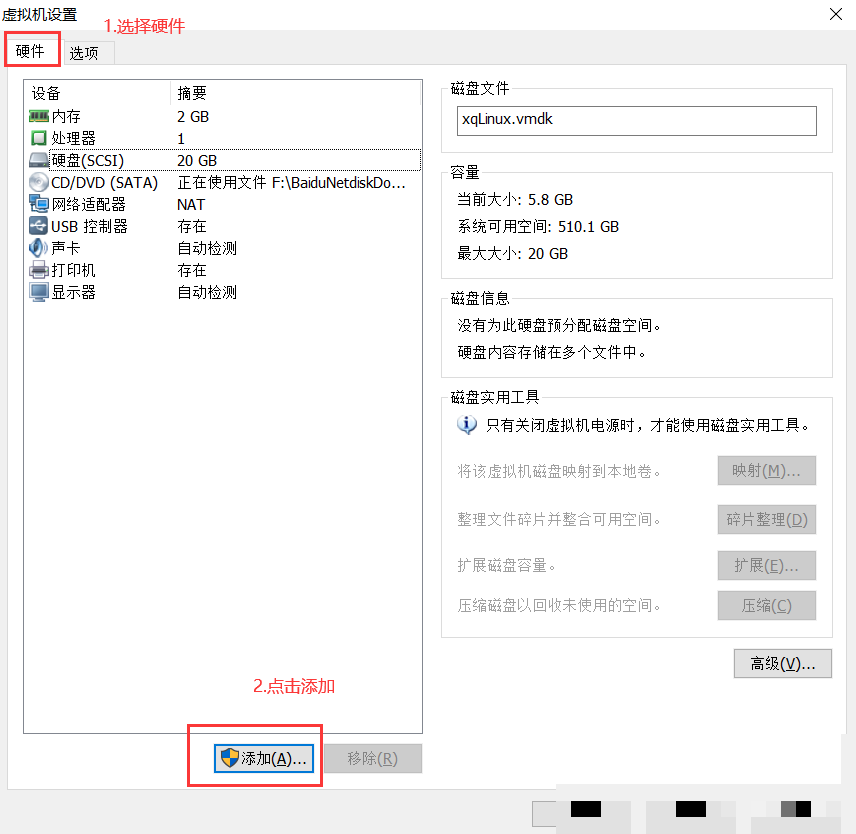Click the 扩展(E)... button
Image resolution: width=856 pixels, height=834 pixels.
(766, 565)
